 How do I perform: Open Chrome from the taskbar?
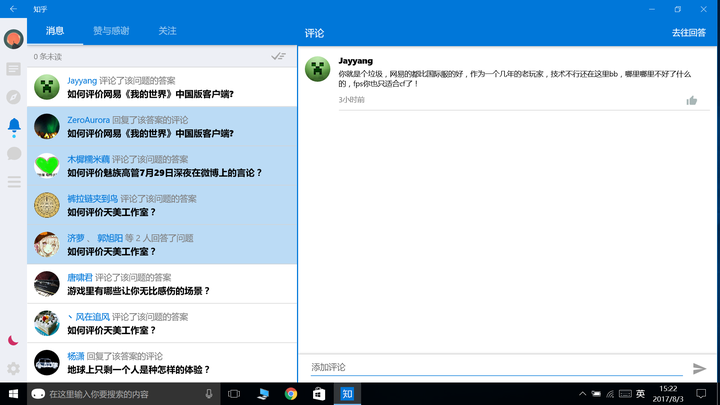pos(291,394)
